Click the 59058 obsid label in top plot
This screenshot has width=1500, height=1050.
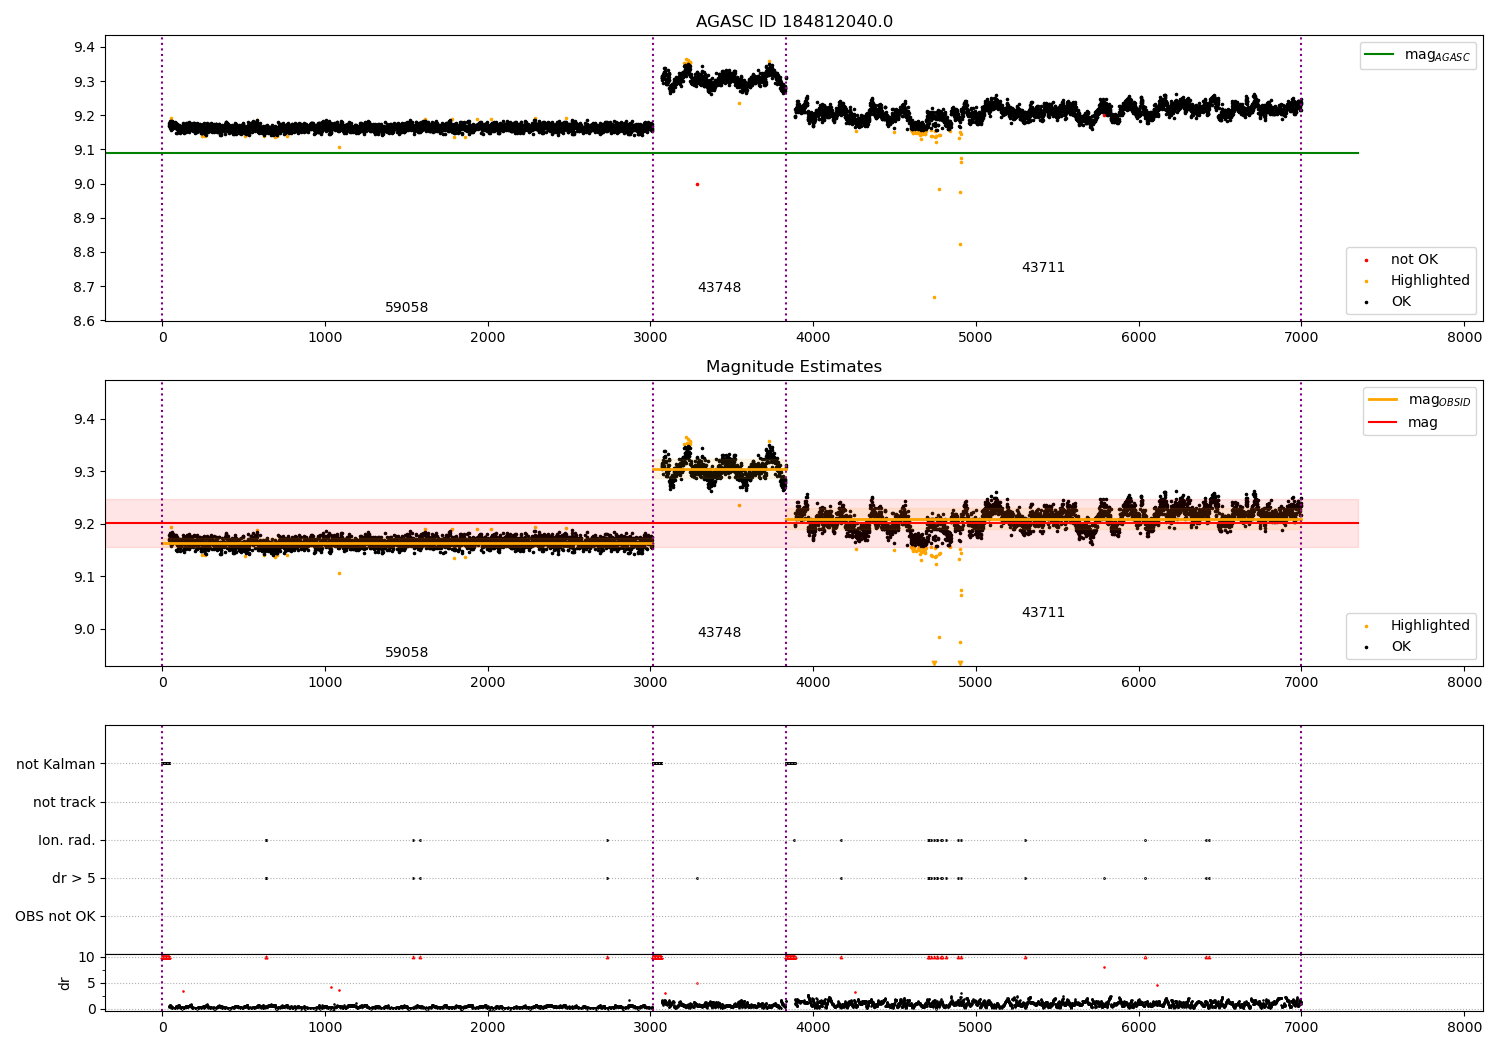click(406, 308)
